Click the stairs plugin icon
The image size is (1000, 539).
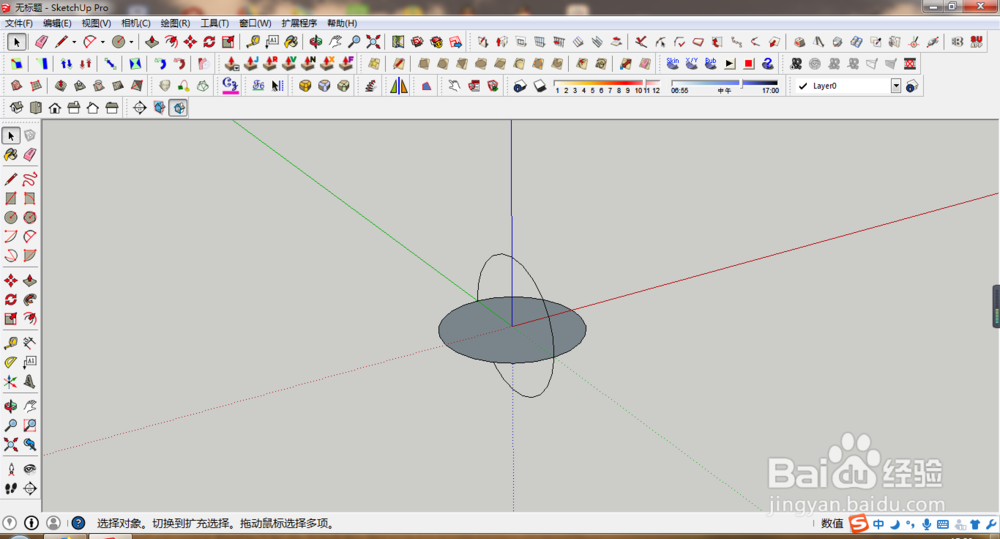pyautogui.click(x=371, y=85)
